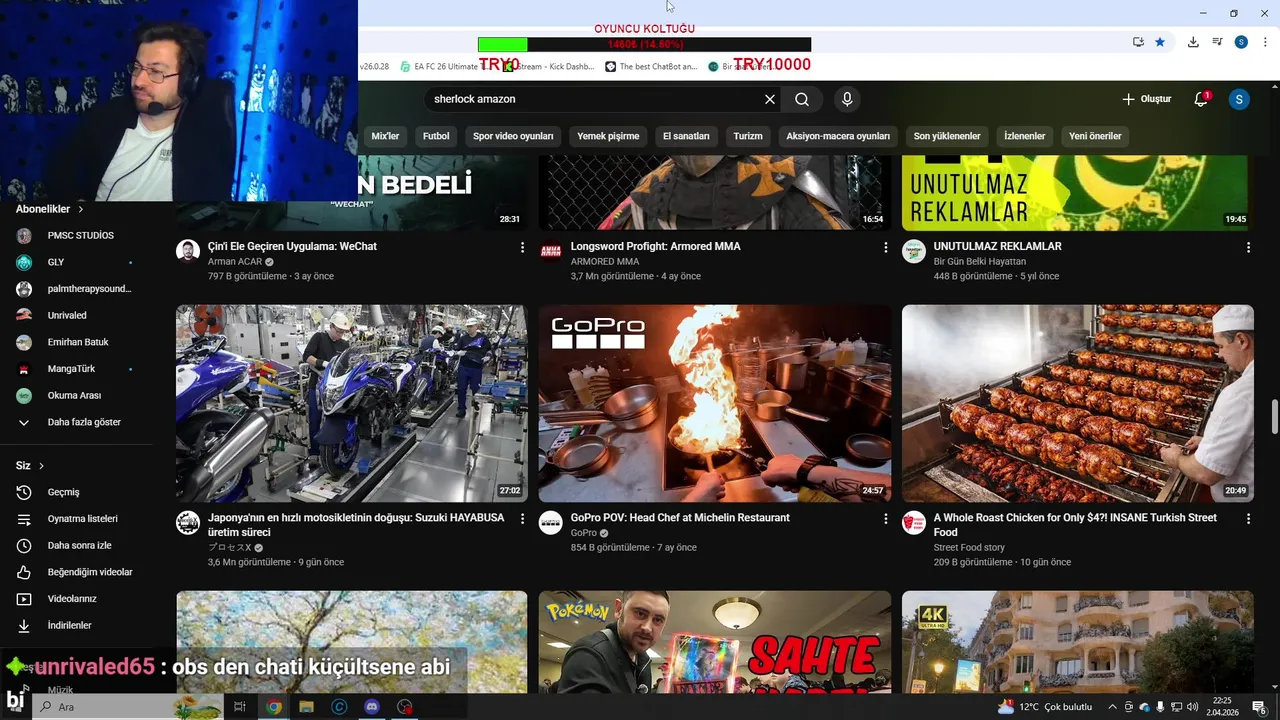Play roast chicken street food thumbnail
This screenshot has height=720, width=1280.
(x=1078, y=403)
